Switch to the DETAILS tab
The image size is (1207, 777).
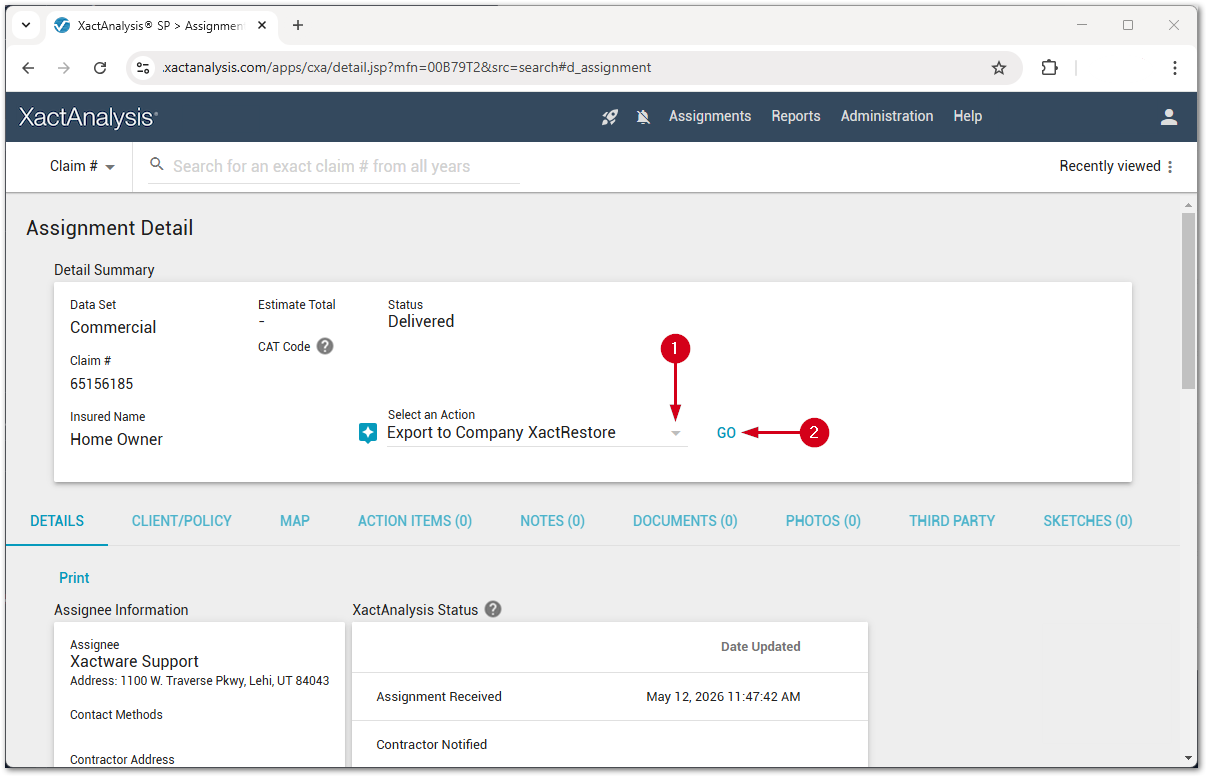coord(57,521)
